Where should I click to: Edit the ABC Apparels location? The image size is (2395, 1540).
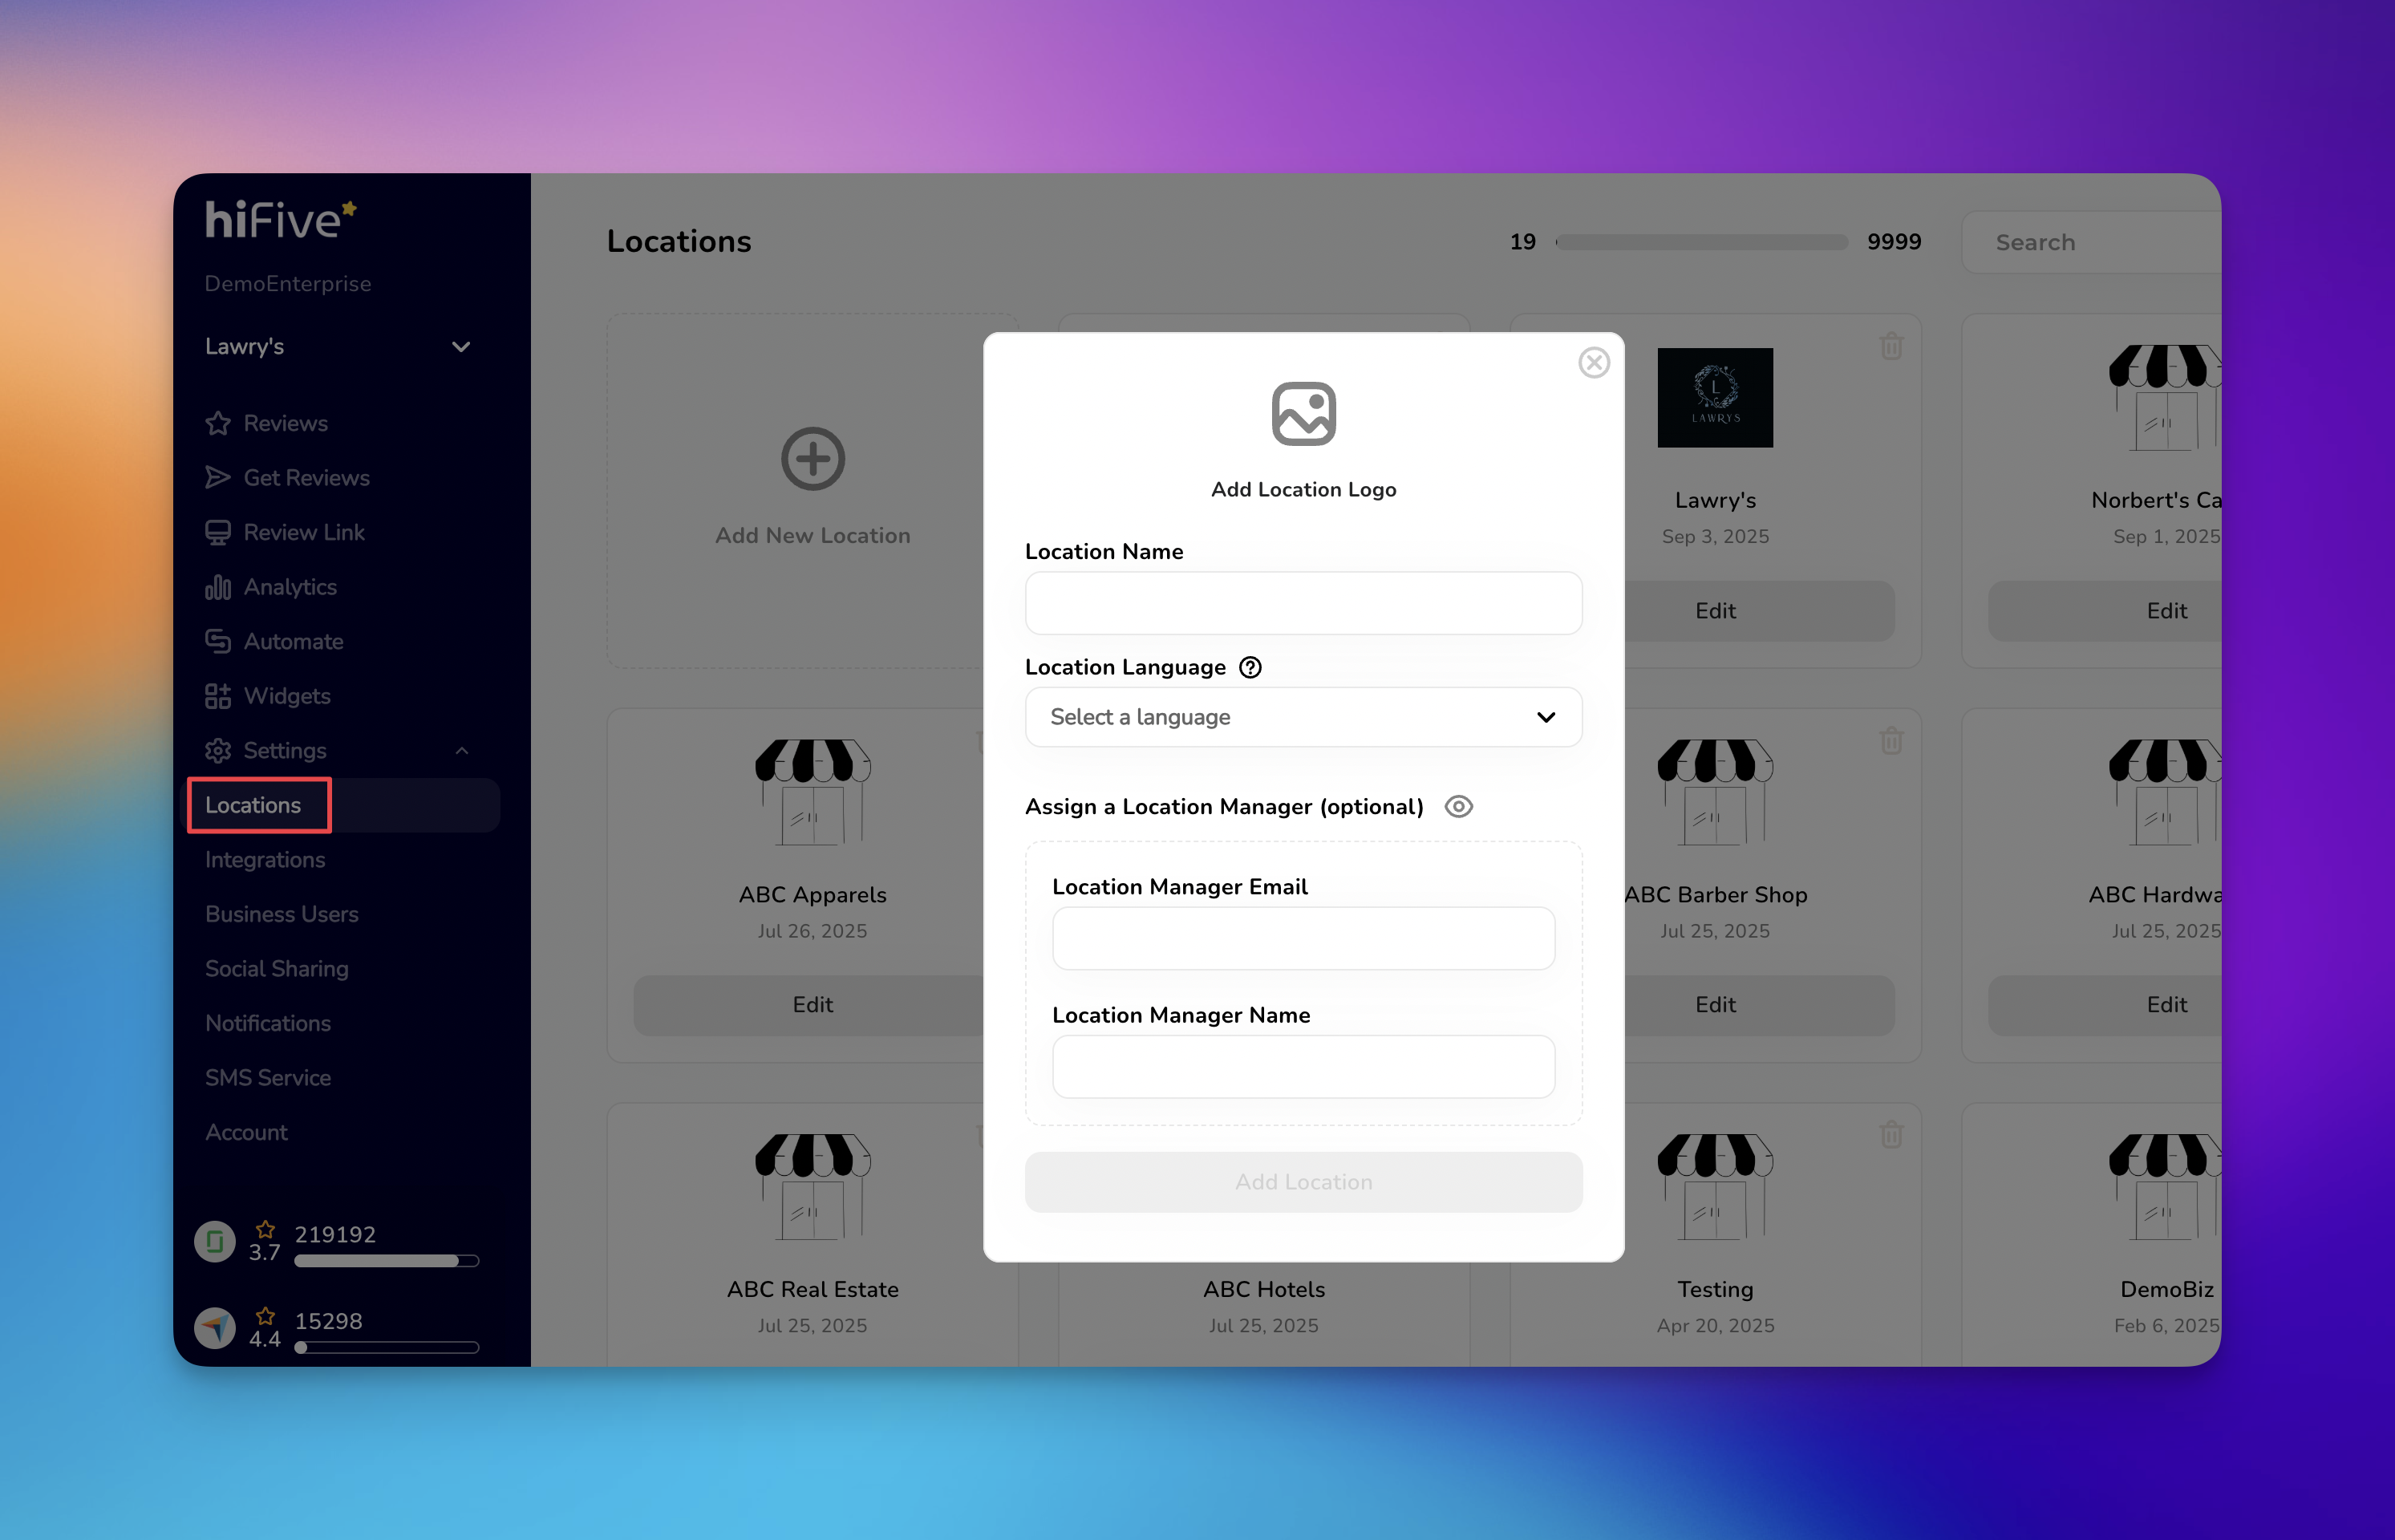click(812, 1004)
